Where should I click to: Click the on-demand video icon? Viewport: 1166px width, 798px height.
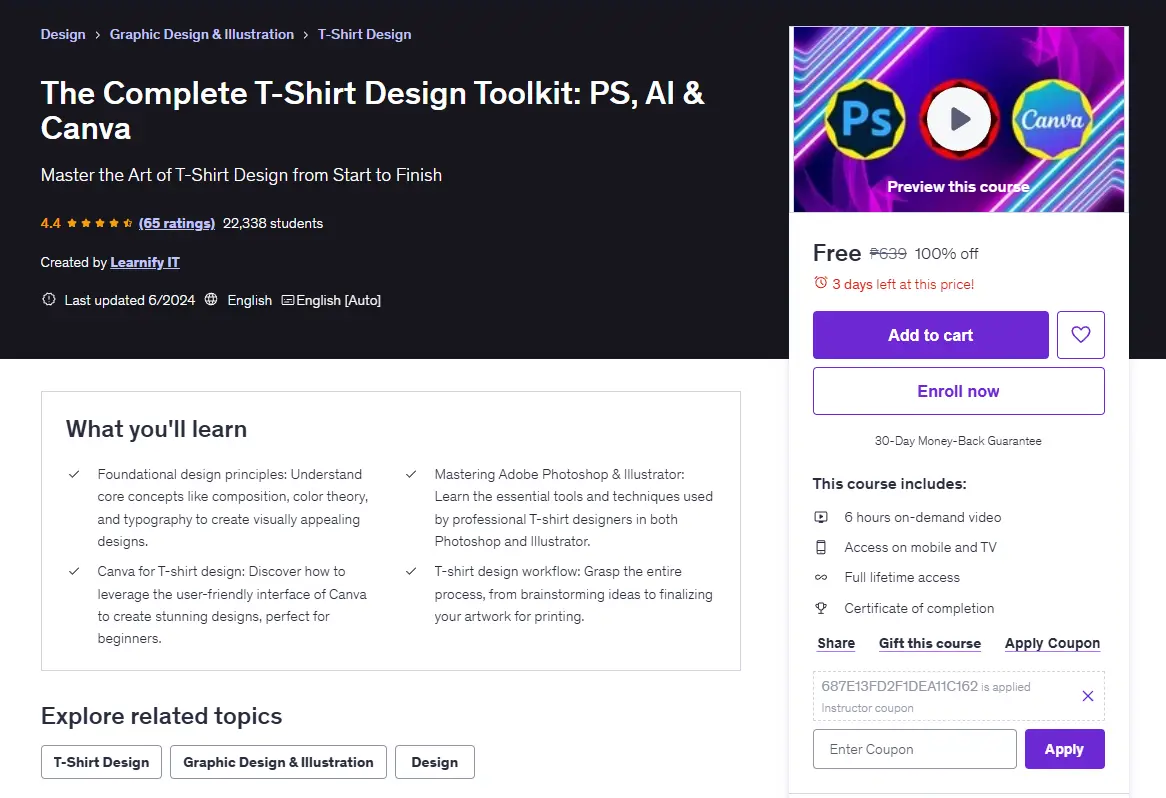(x=821, y=517)
